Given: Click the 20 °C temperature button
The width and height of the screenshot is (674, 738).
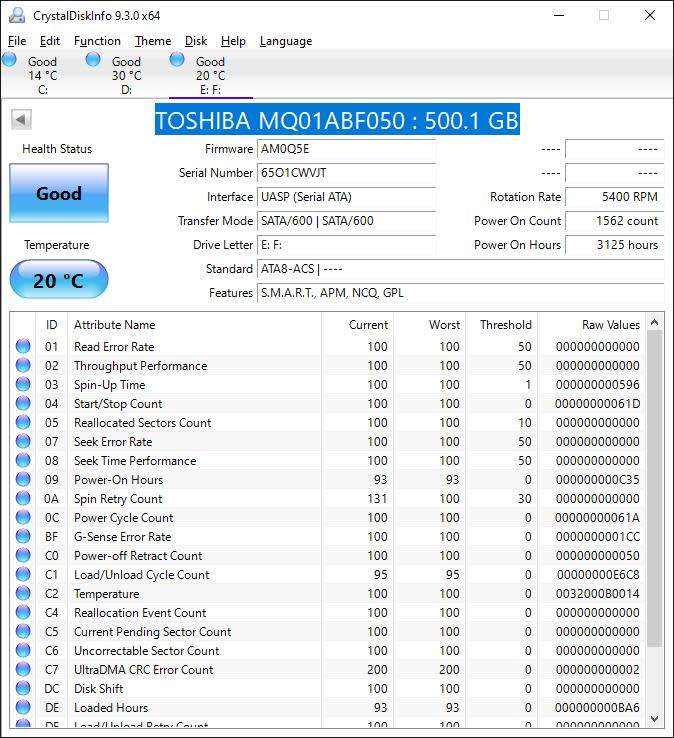Looking at the screenshot, I should [x=59, y=280].
